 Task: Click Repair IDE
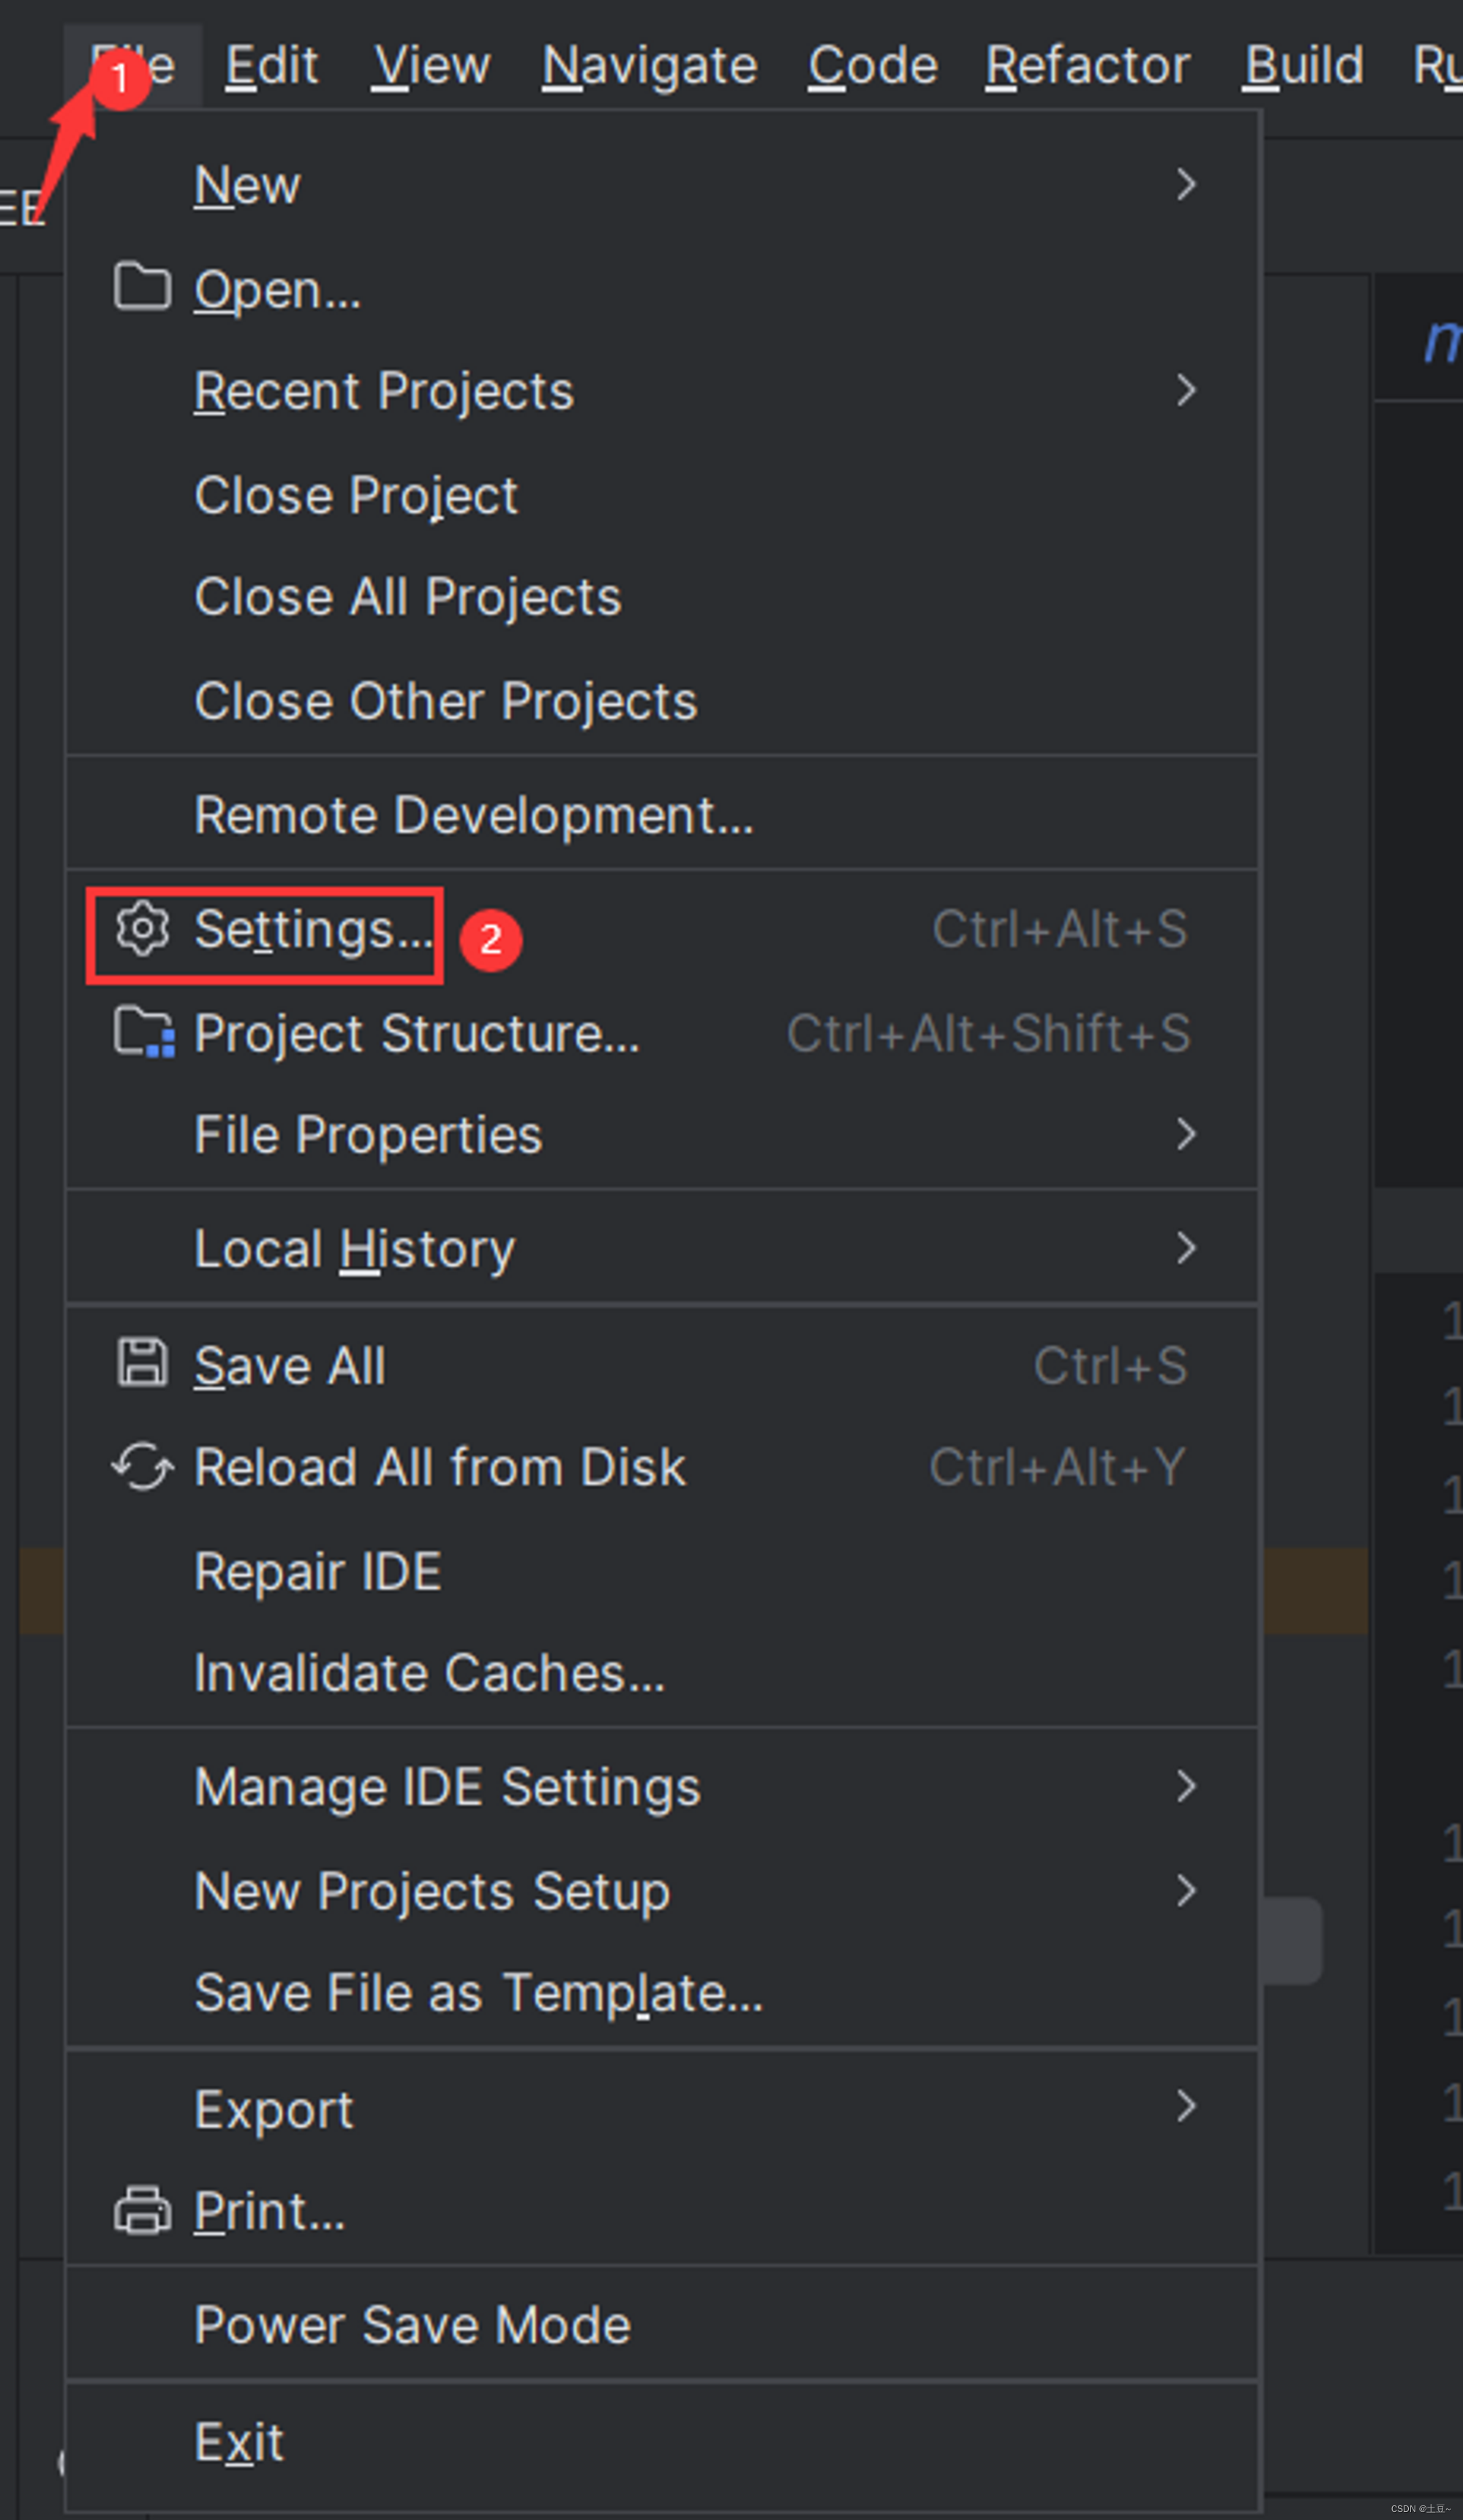click(x=318, y=1571)
